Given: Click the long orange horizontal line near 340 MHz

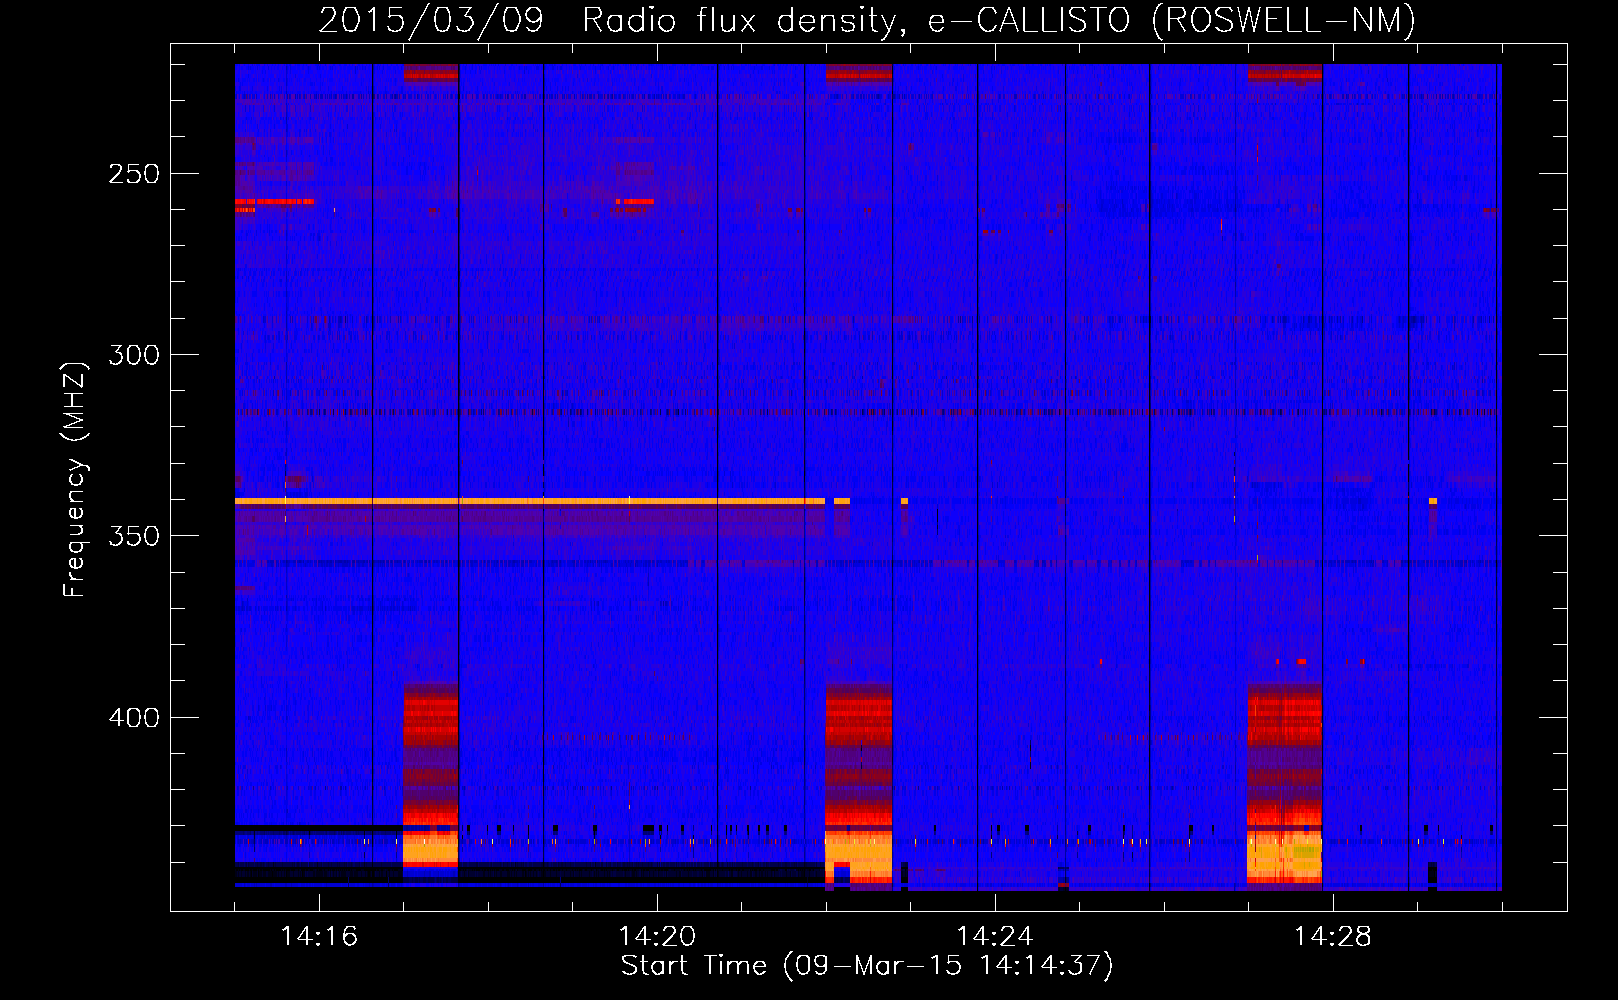Looking at the screenshot, I should [x=530, y=501].
